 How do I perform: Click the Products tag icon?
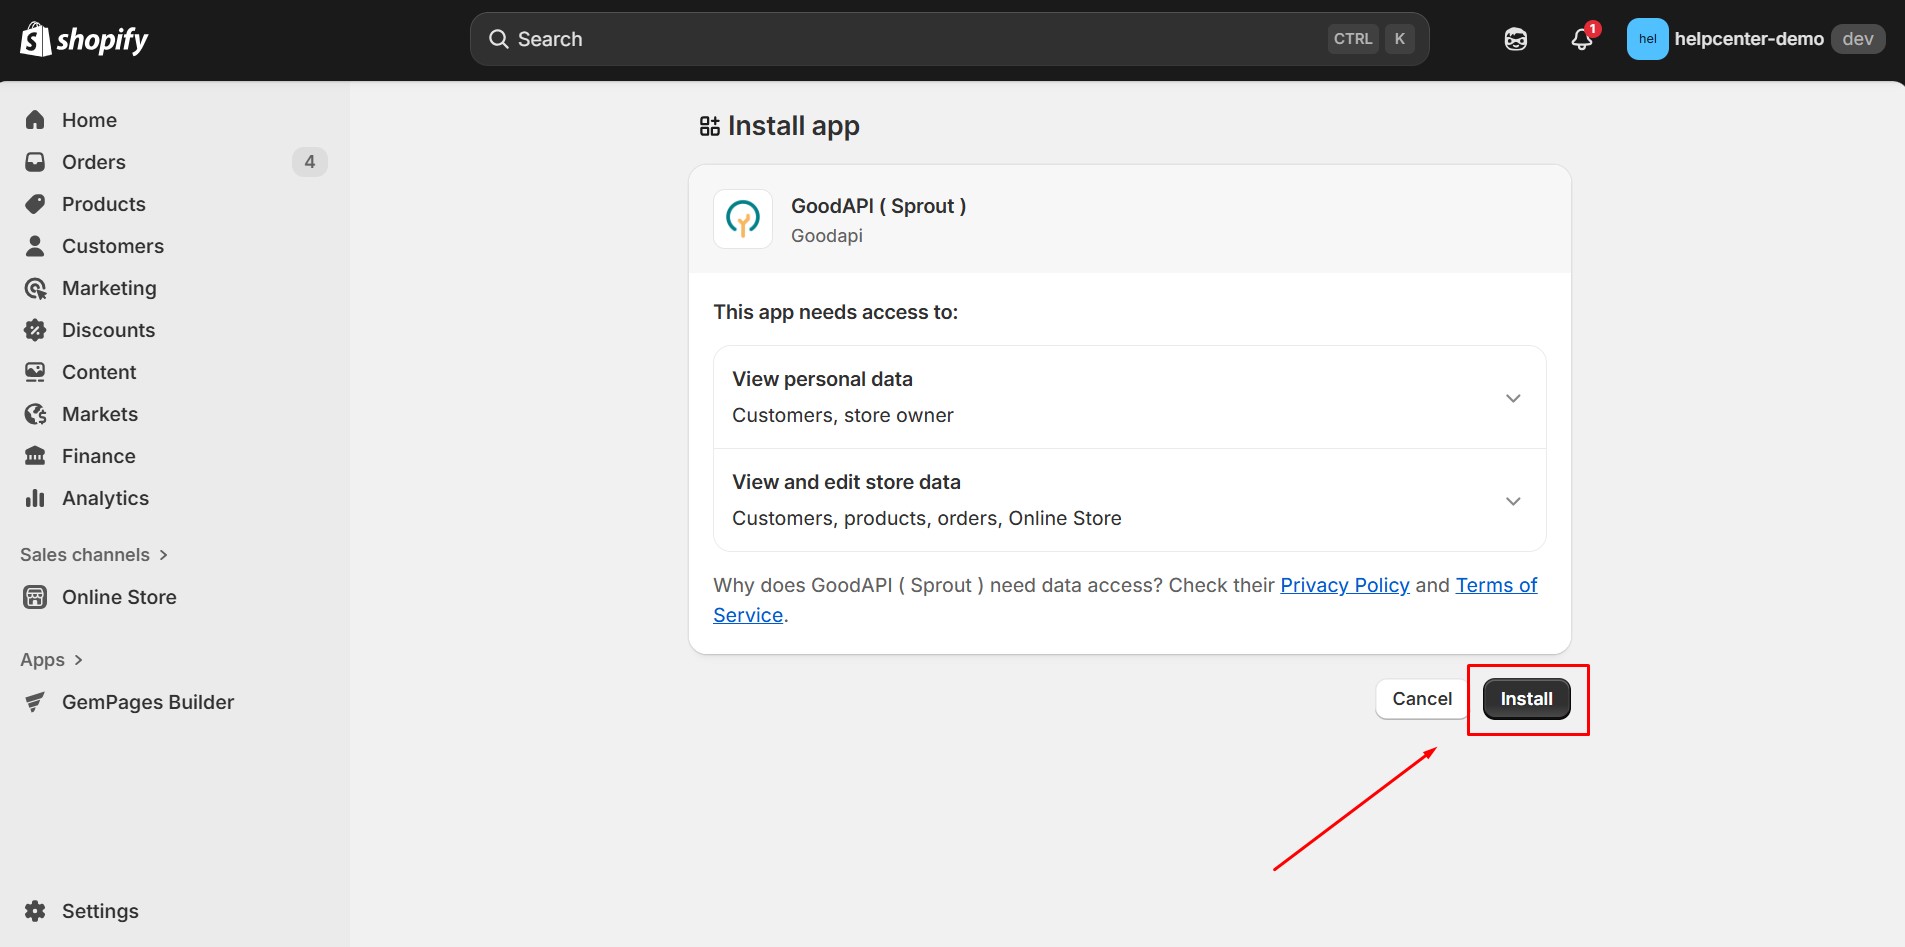click(36, 203)
